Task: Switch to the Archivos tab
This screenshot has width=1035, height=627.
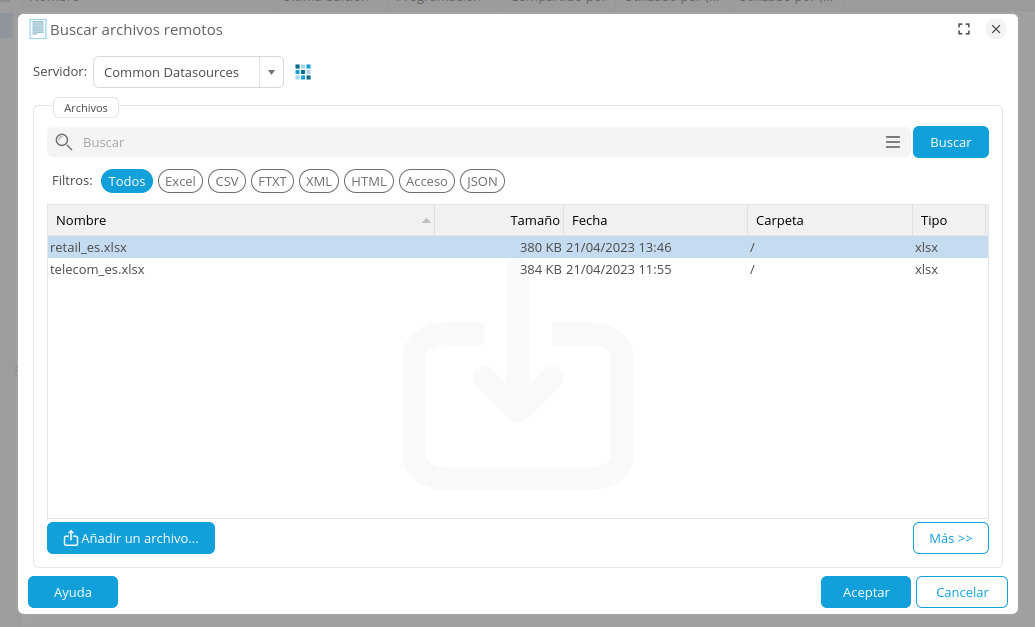Action: [x=86, y=108]
